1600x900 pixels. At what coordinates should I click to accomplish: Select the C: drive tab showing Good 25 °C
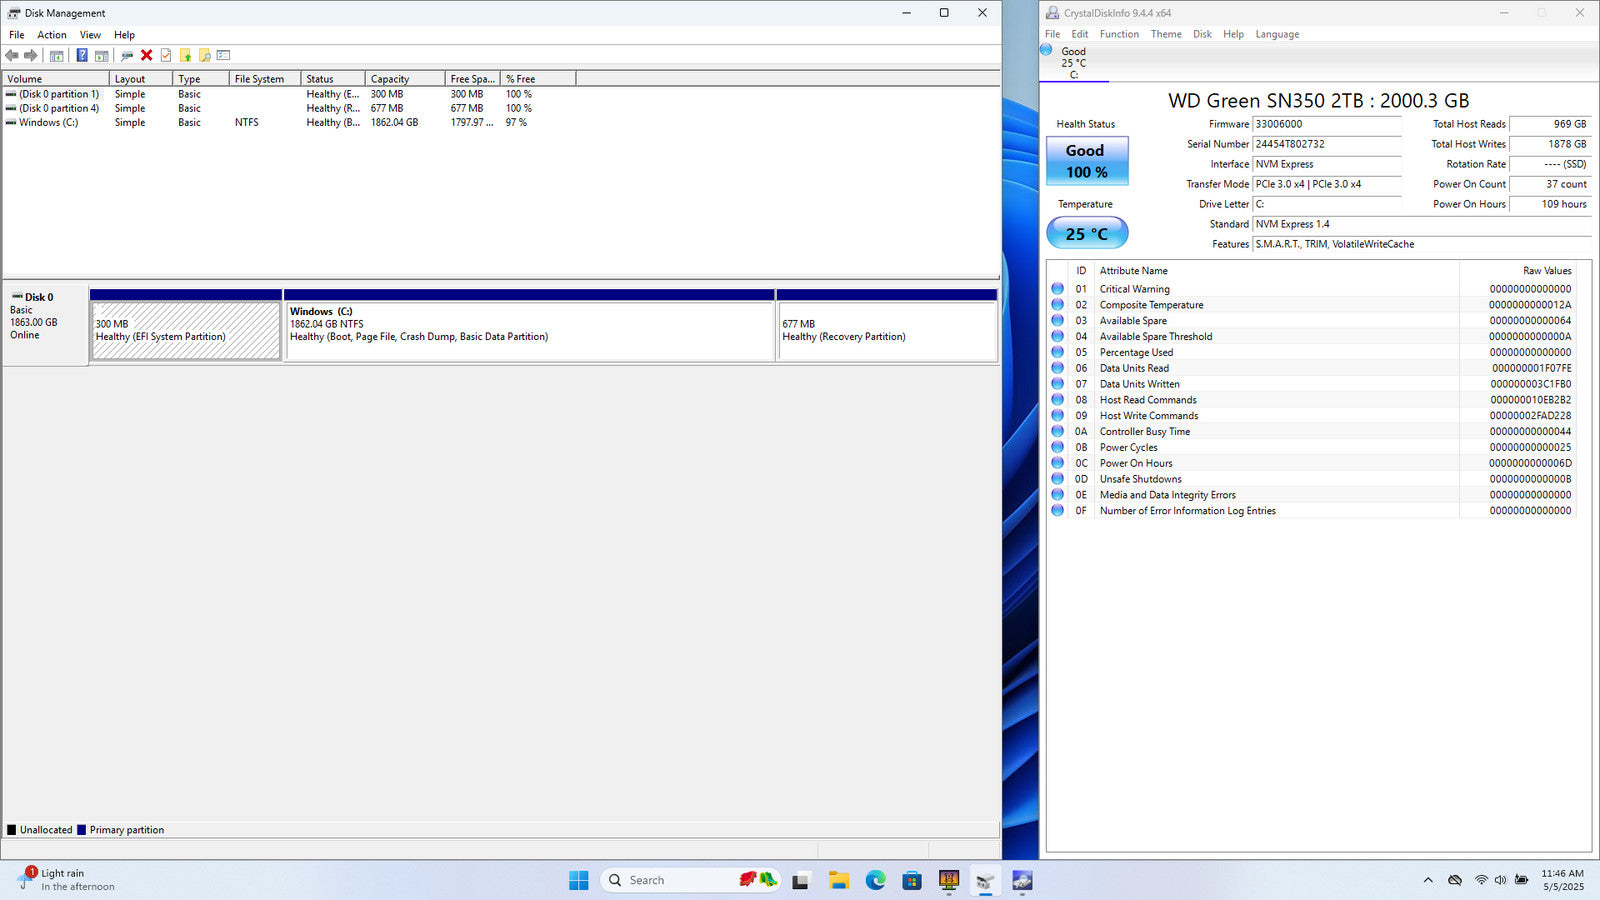[1074, 62]
